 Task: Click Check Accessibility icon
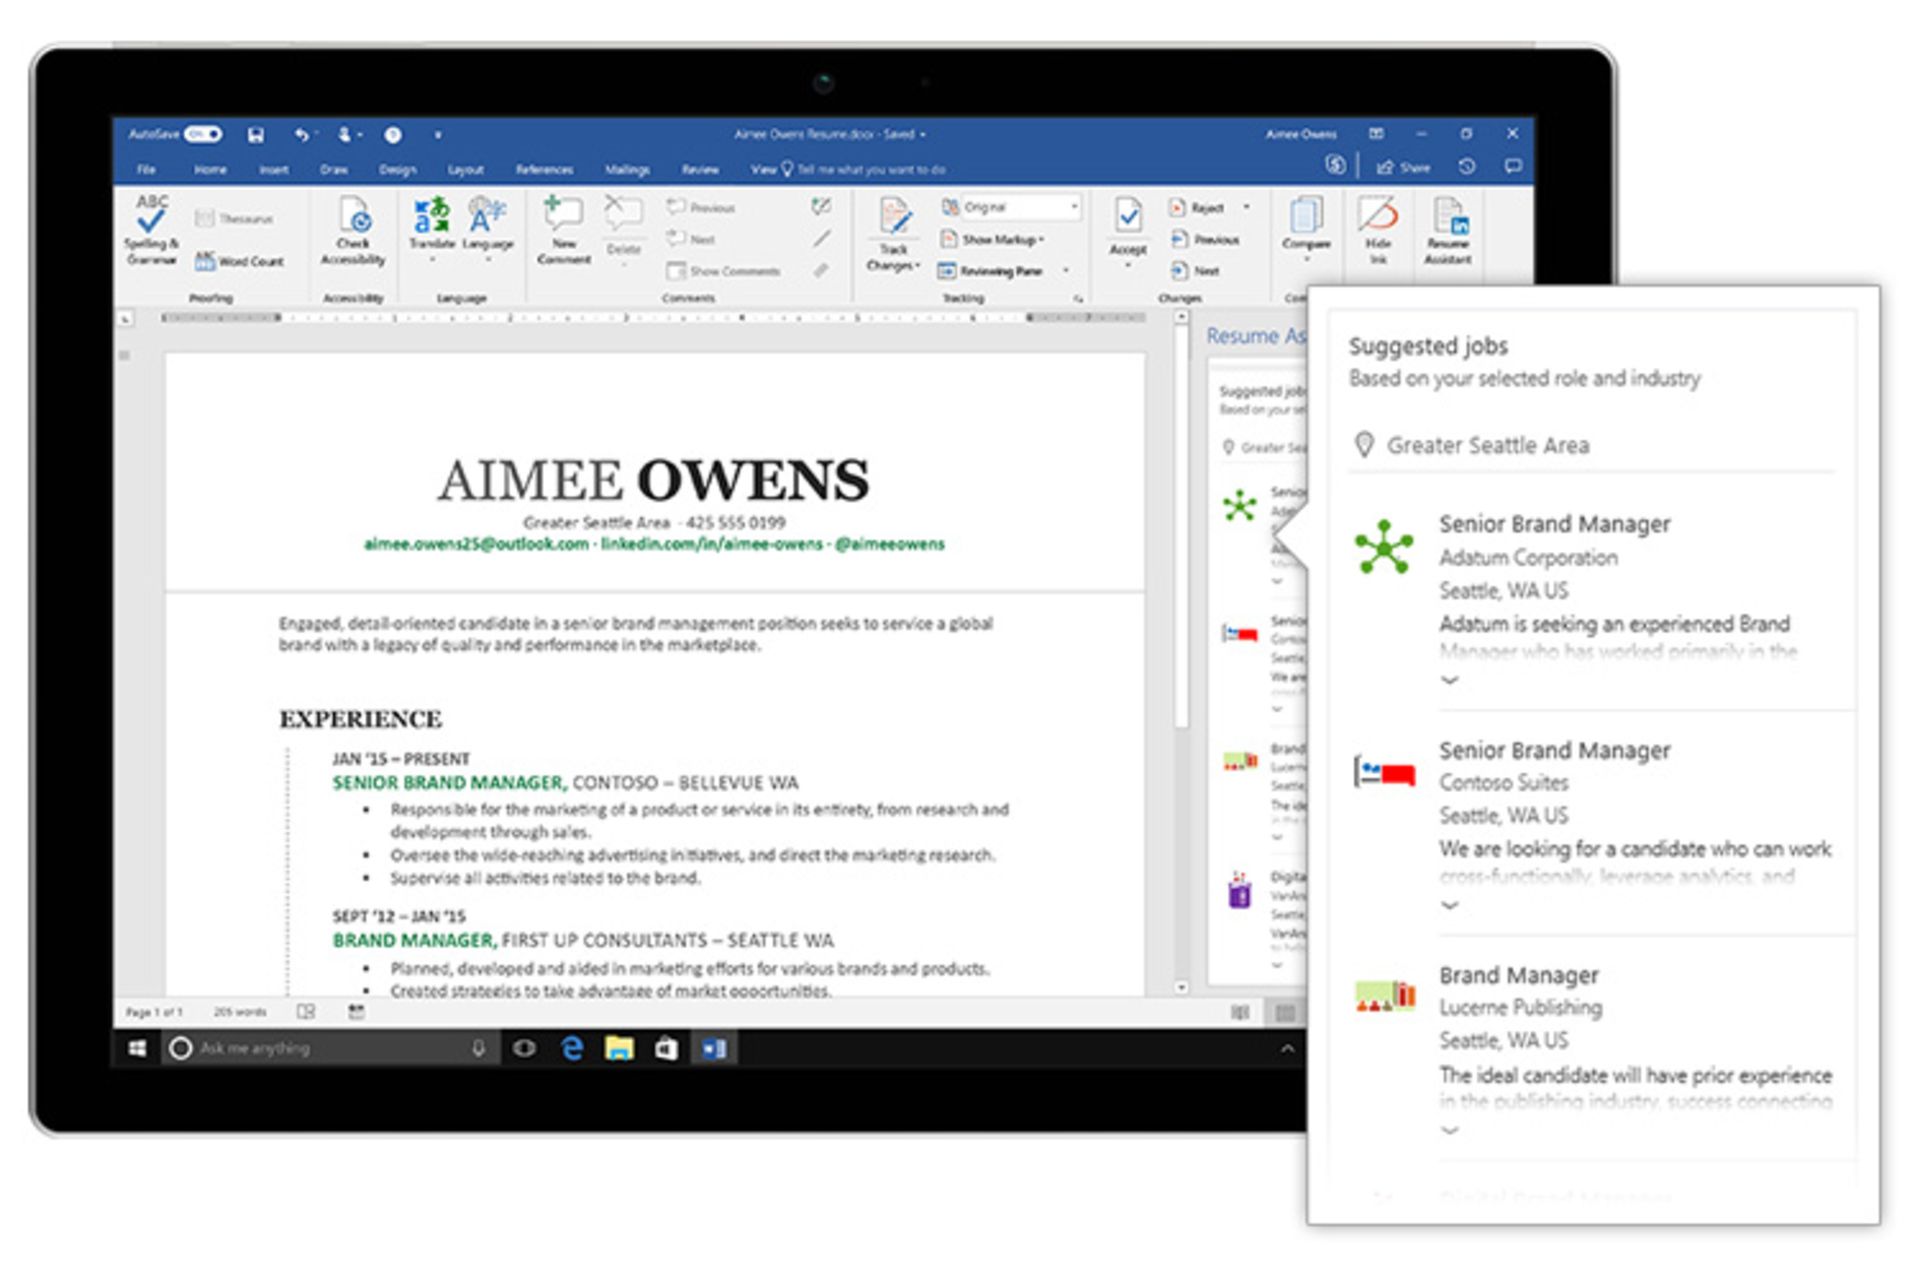click(x=353, y=230)
